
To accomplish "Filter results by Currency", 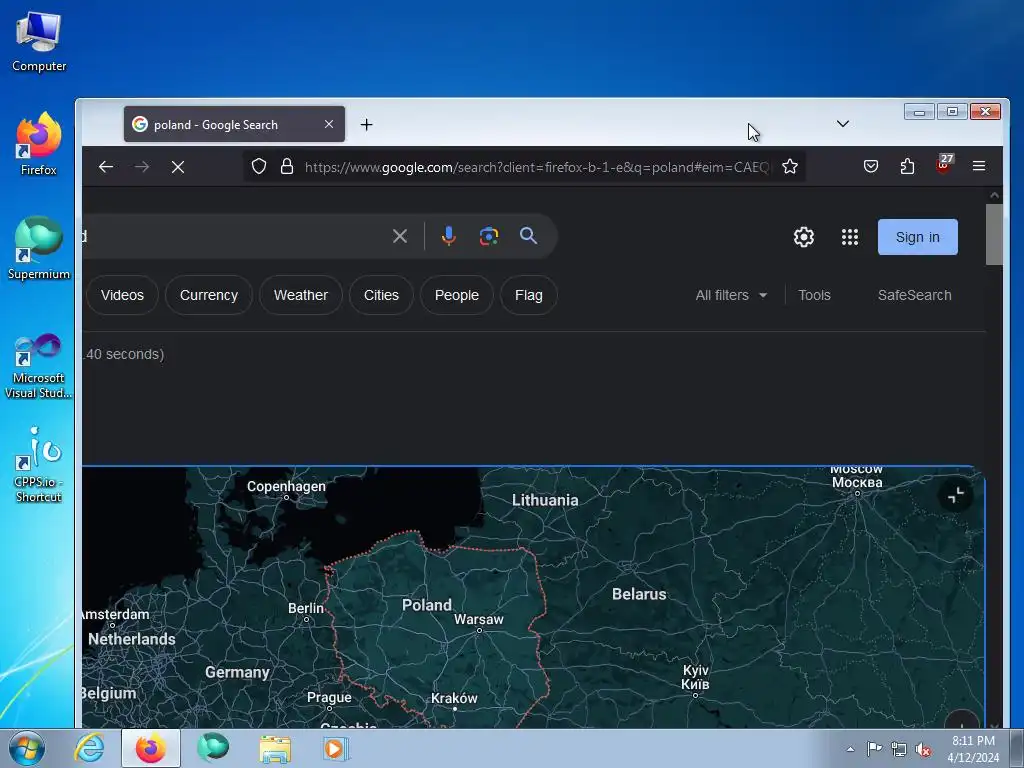I will (208, 295).
